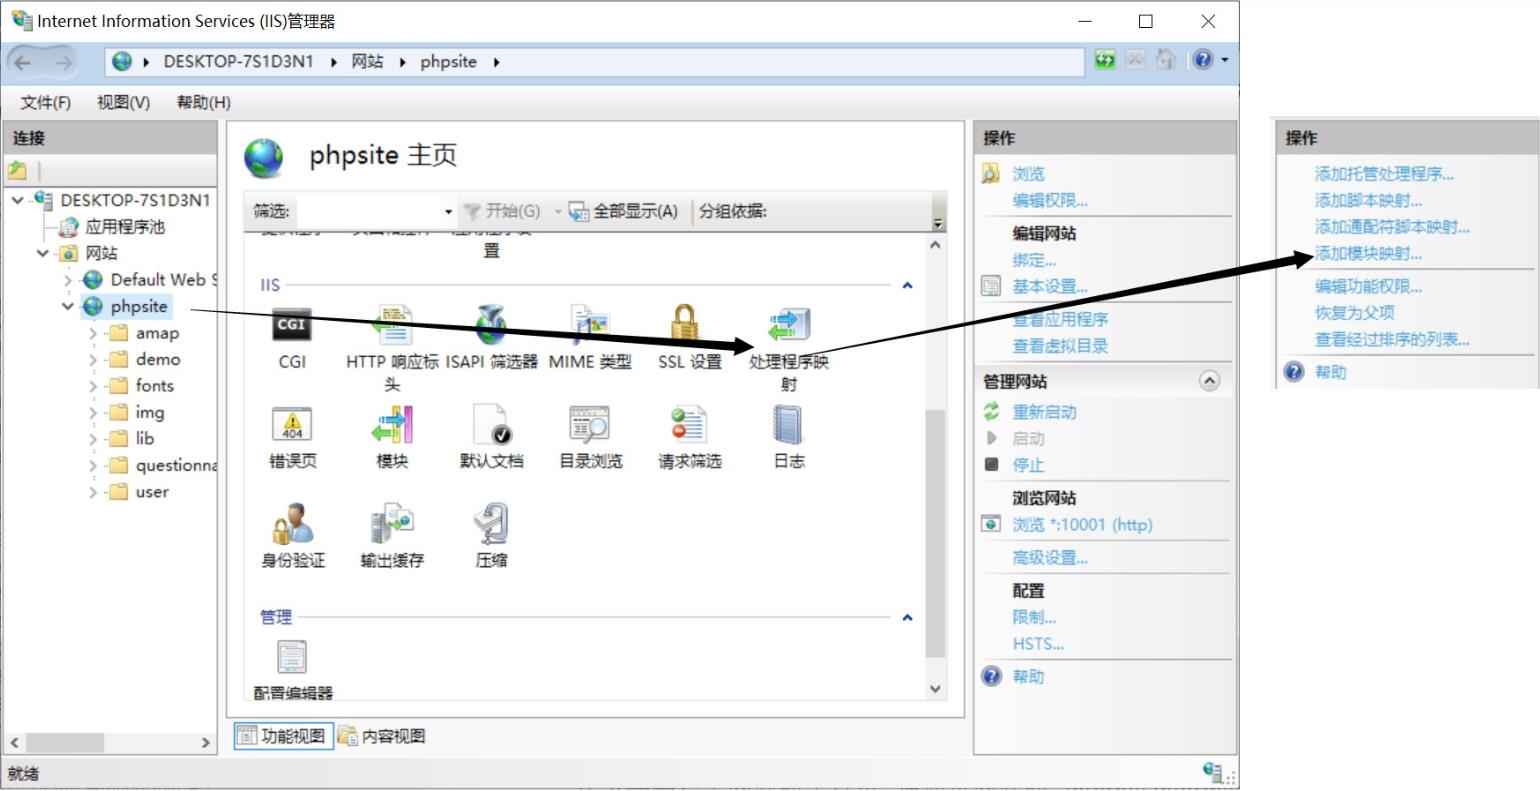Open the 视图(V) menu
The height and width of the screenshot is (791, 1540).
pyautogui.click(x=123, y=102)
